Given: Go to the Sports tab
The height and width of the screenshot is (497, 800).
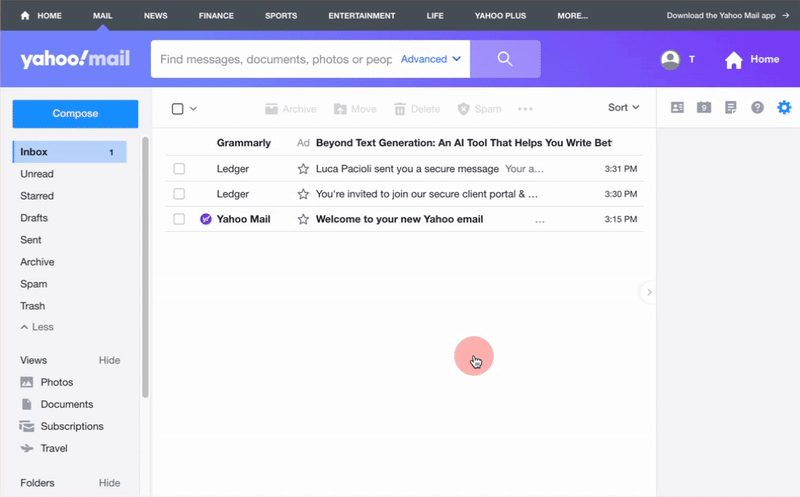Looking at the screenshot, I should click(x=280, y=16).
